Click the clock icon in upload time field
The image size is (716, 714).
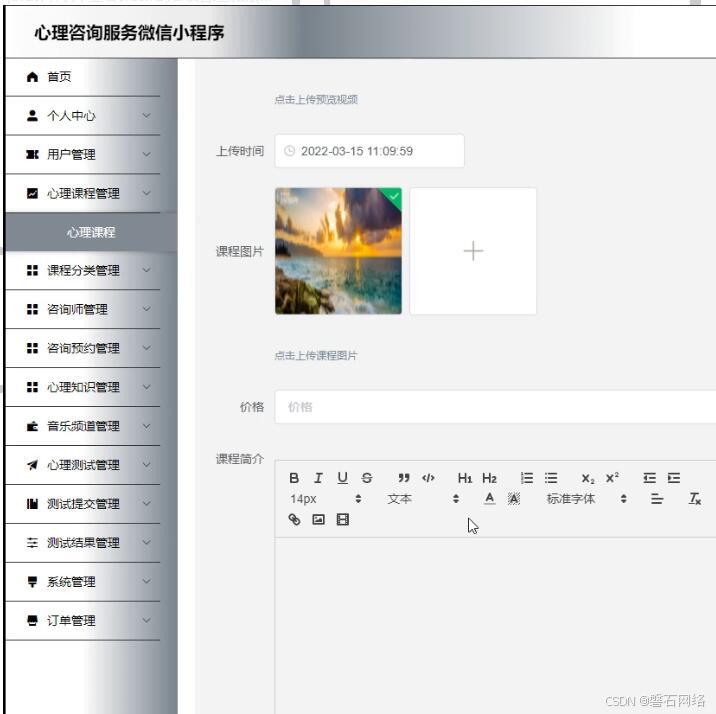tap(289, 151)
